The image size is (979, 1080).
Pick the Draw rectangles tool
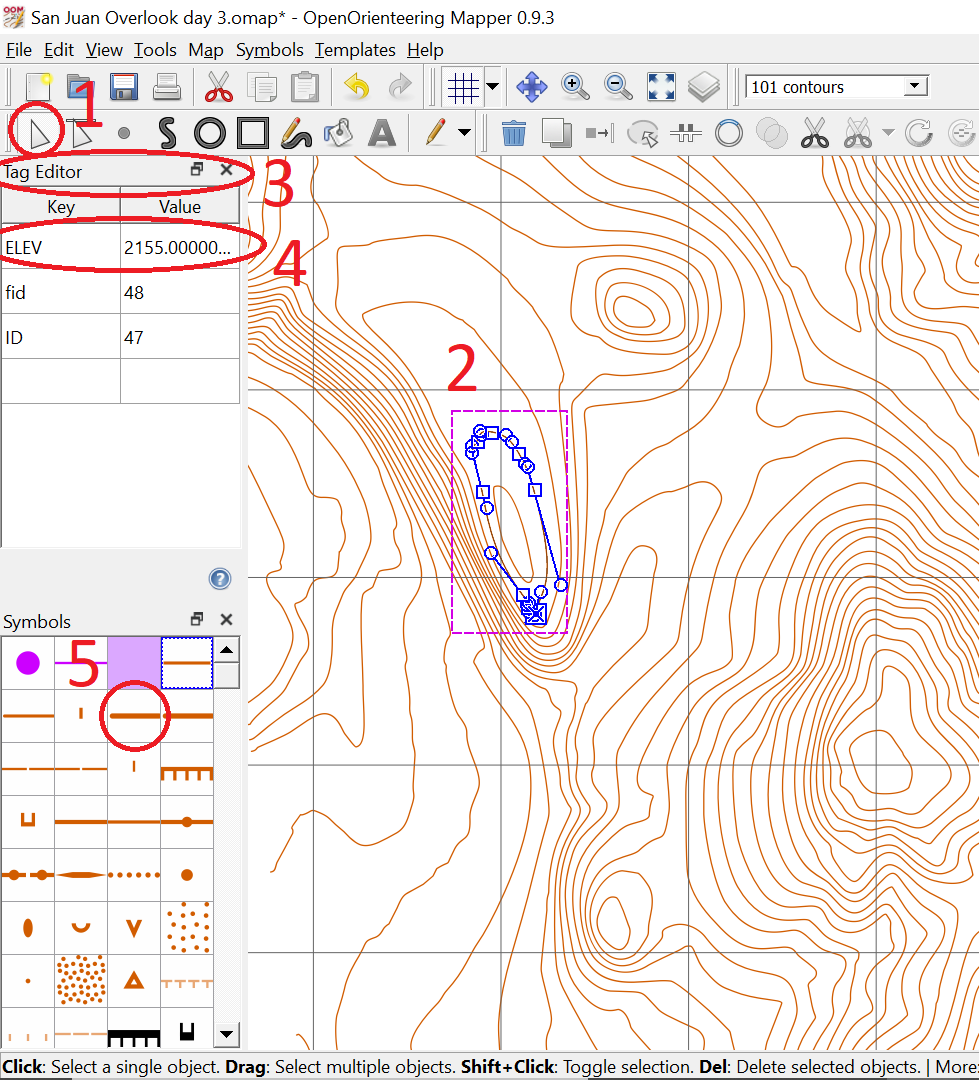tap(251, 132)
